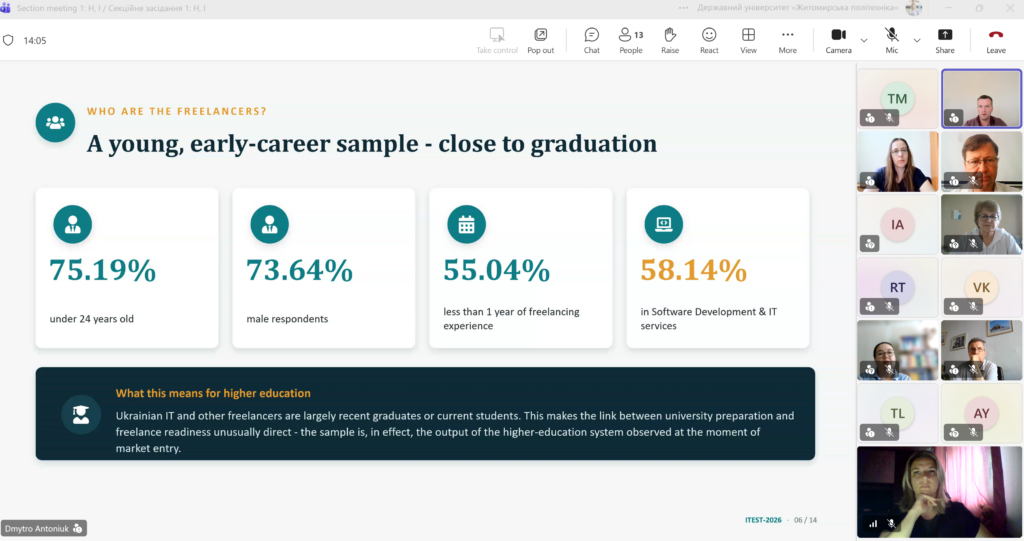Image resolution: width=1024 pixels, height=541 pixels.
Task: Click the Take control button
Action: [497, 41]
